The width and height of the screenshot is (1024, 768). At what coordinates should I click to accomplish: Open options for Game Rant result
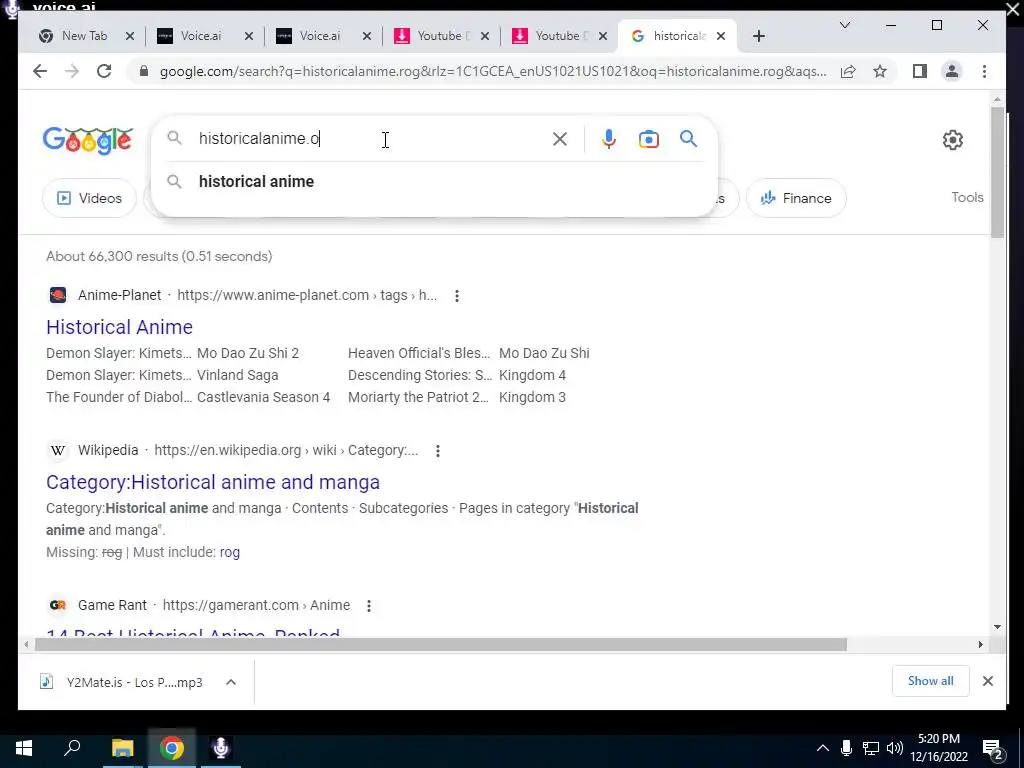[368, 606]
